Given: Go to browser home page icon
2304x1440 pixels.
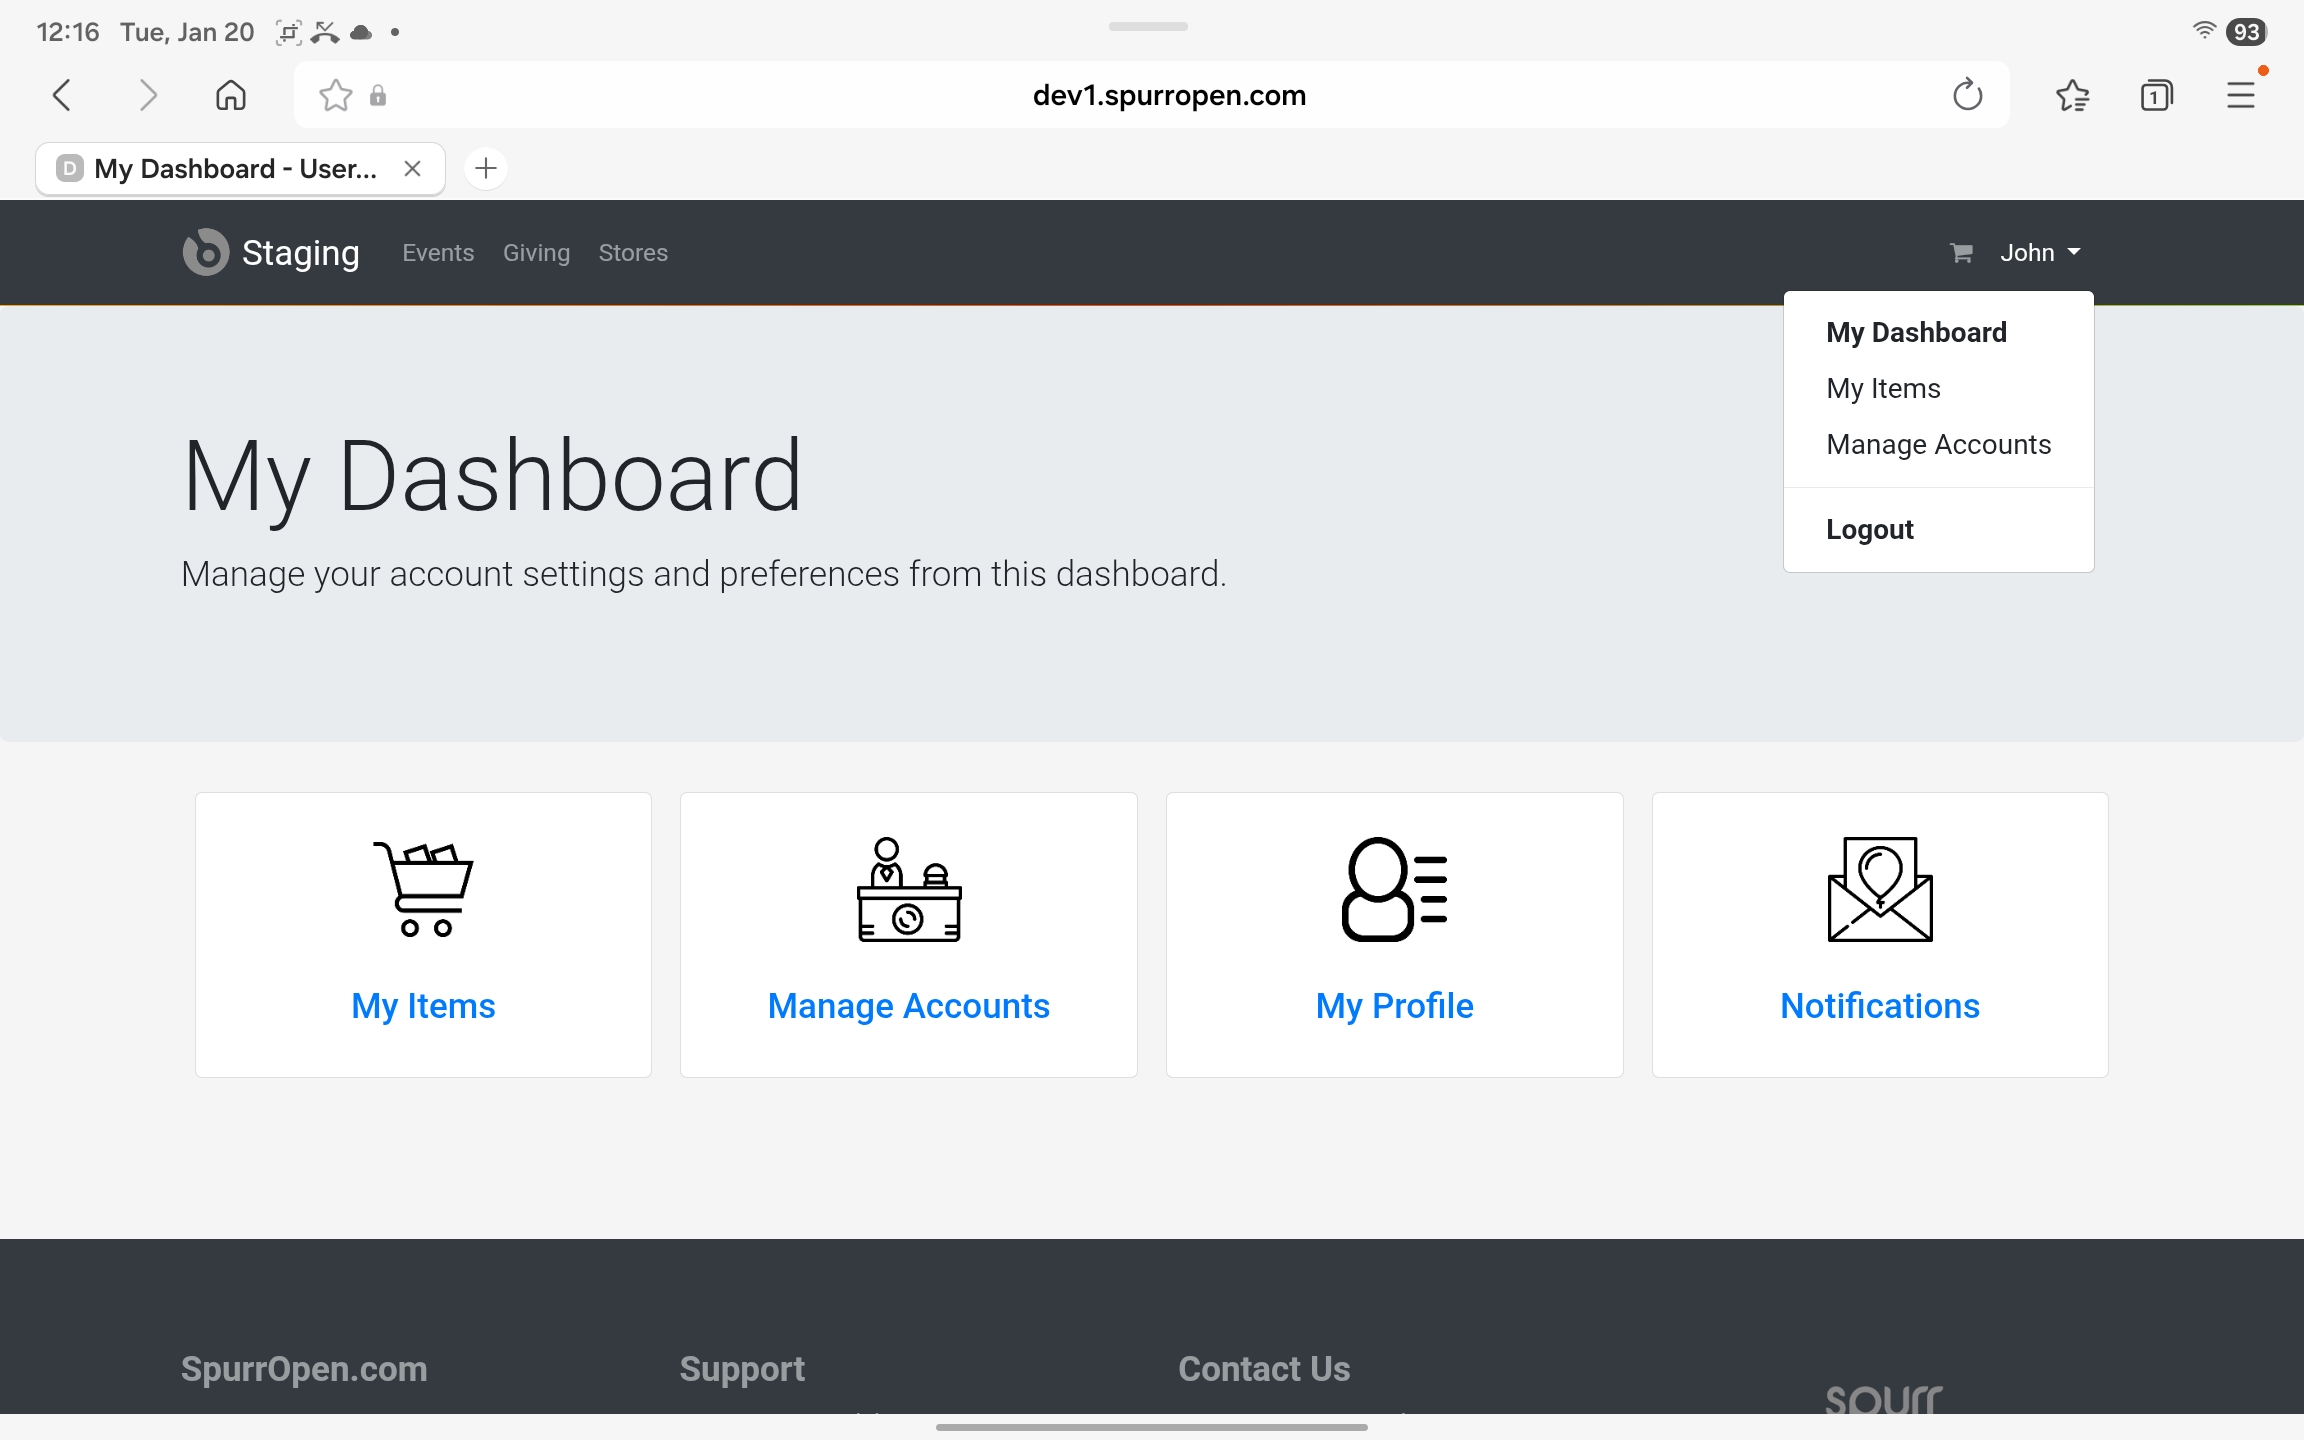Looking at the screenshot, I should click(x=231, y=96).
